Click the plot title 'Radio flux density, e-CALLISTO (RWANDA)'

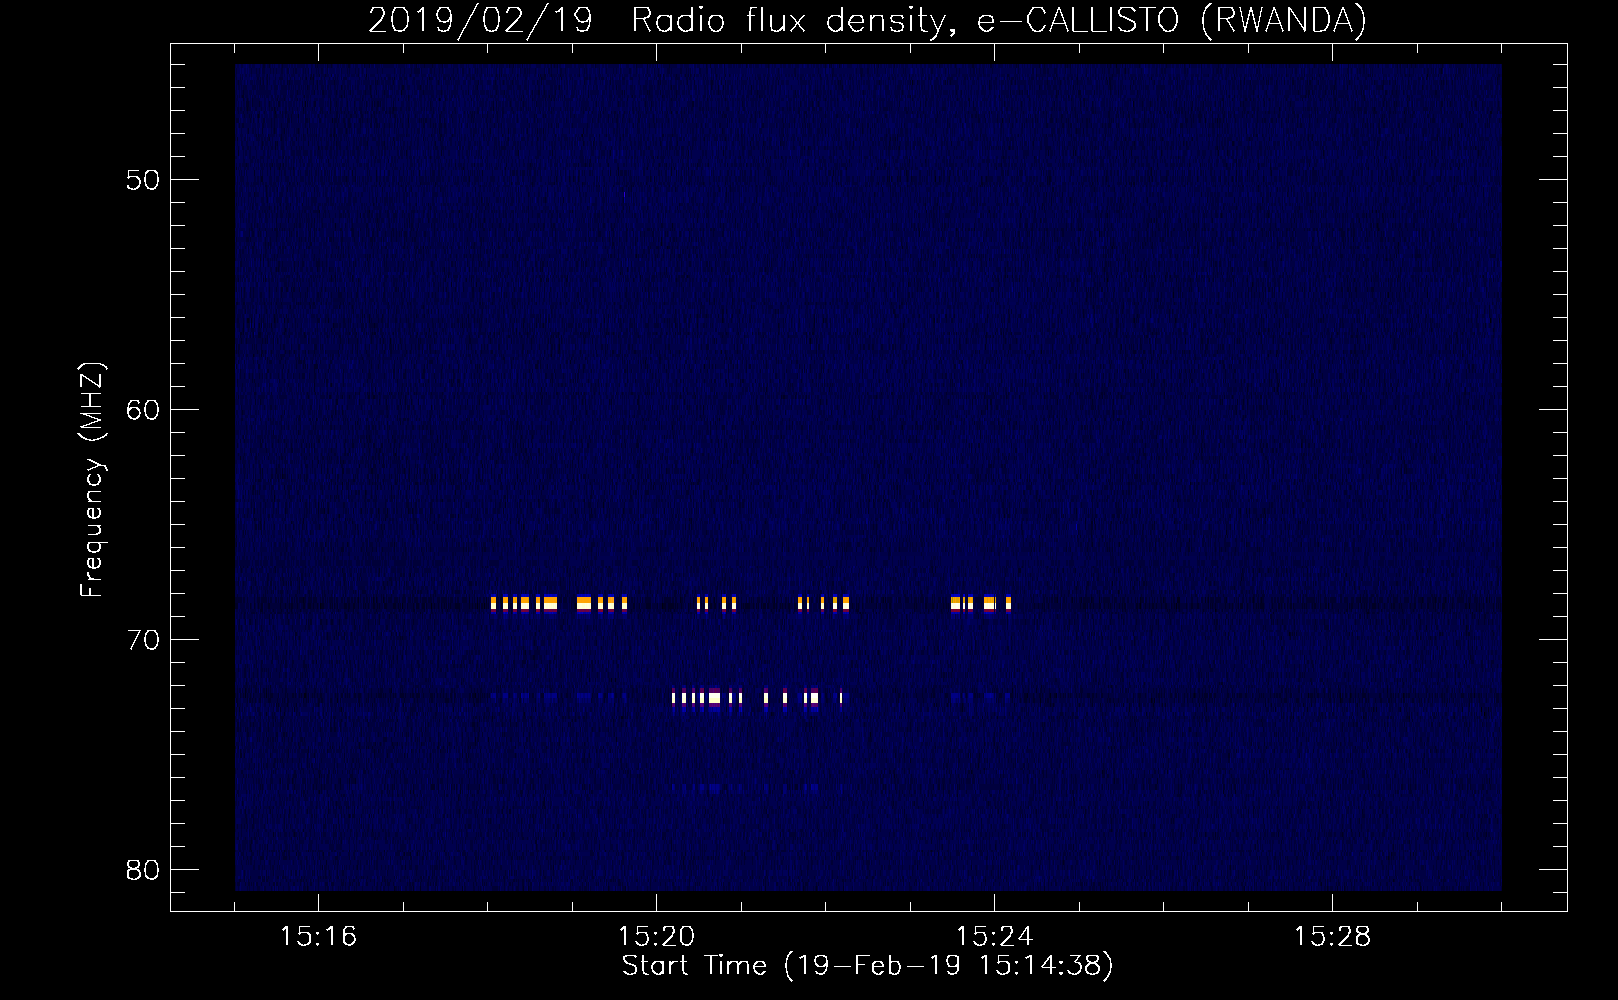pos(999,20)
